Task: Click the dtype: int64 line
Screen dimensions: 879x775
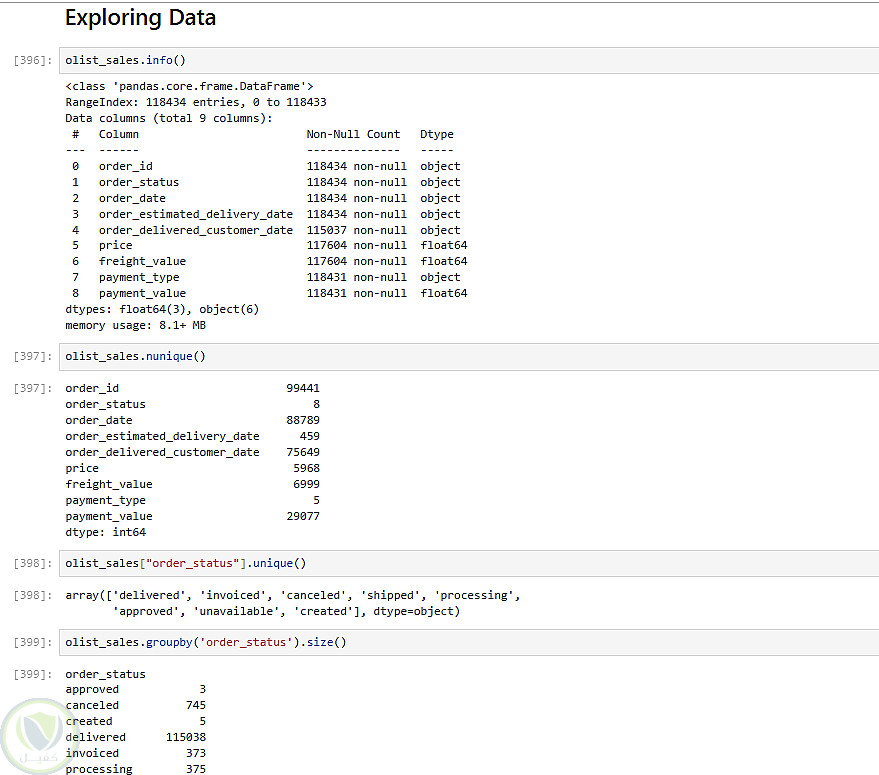Action: 105,532
